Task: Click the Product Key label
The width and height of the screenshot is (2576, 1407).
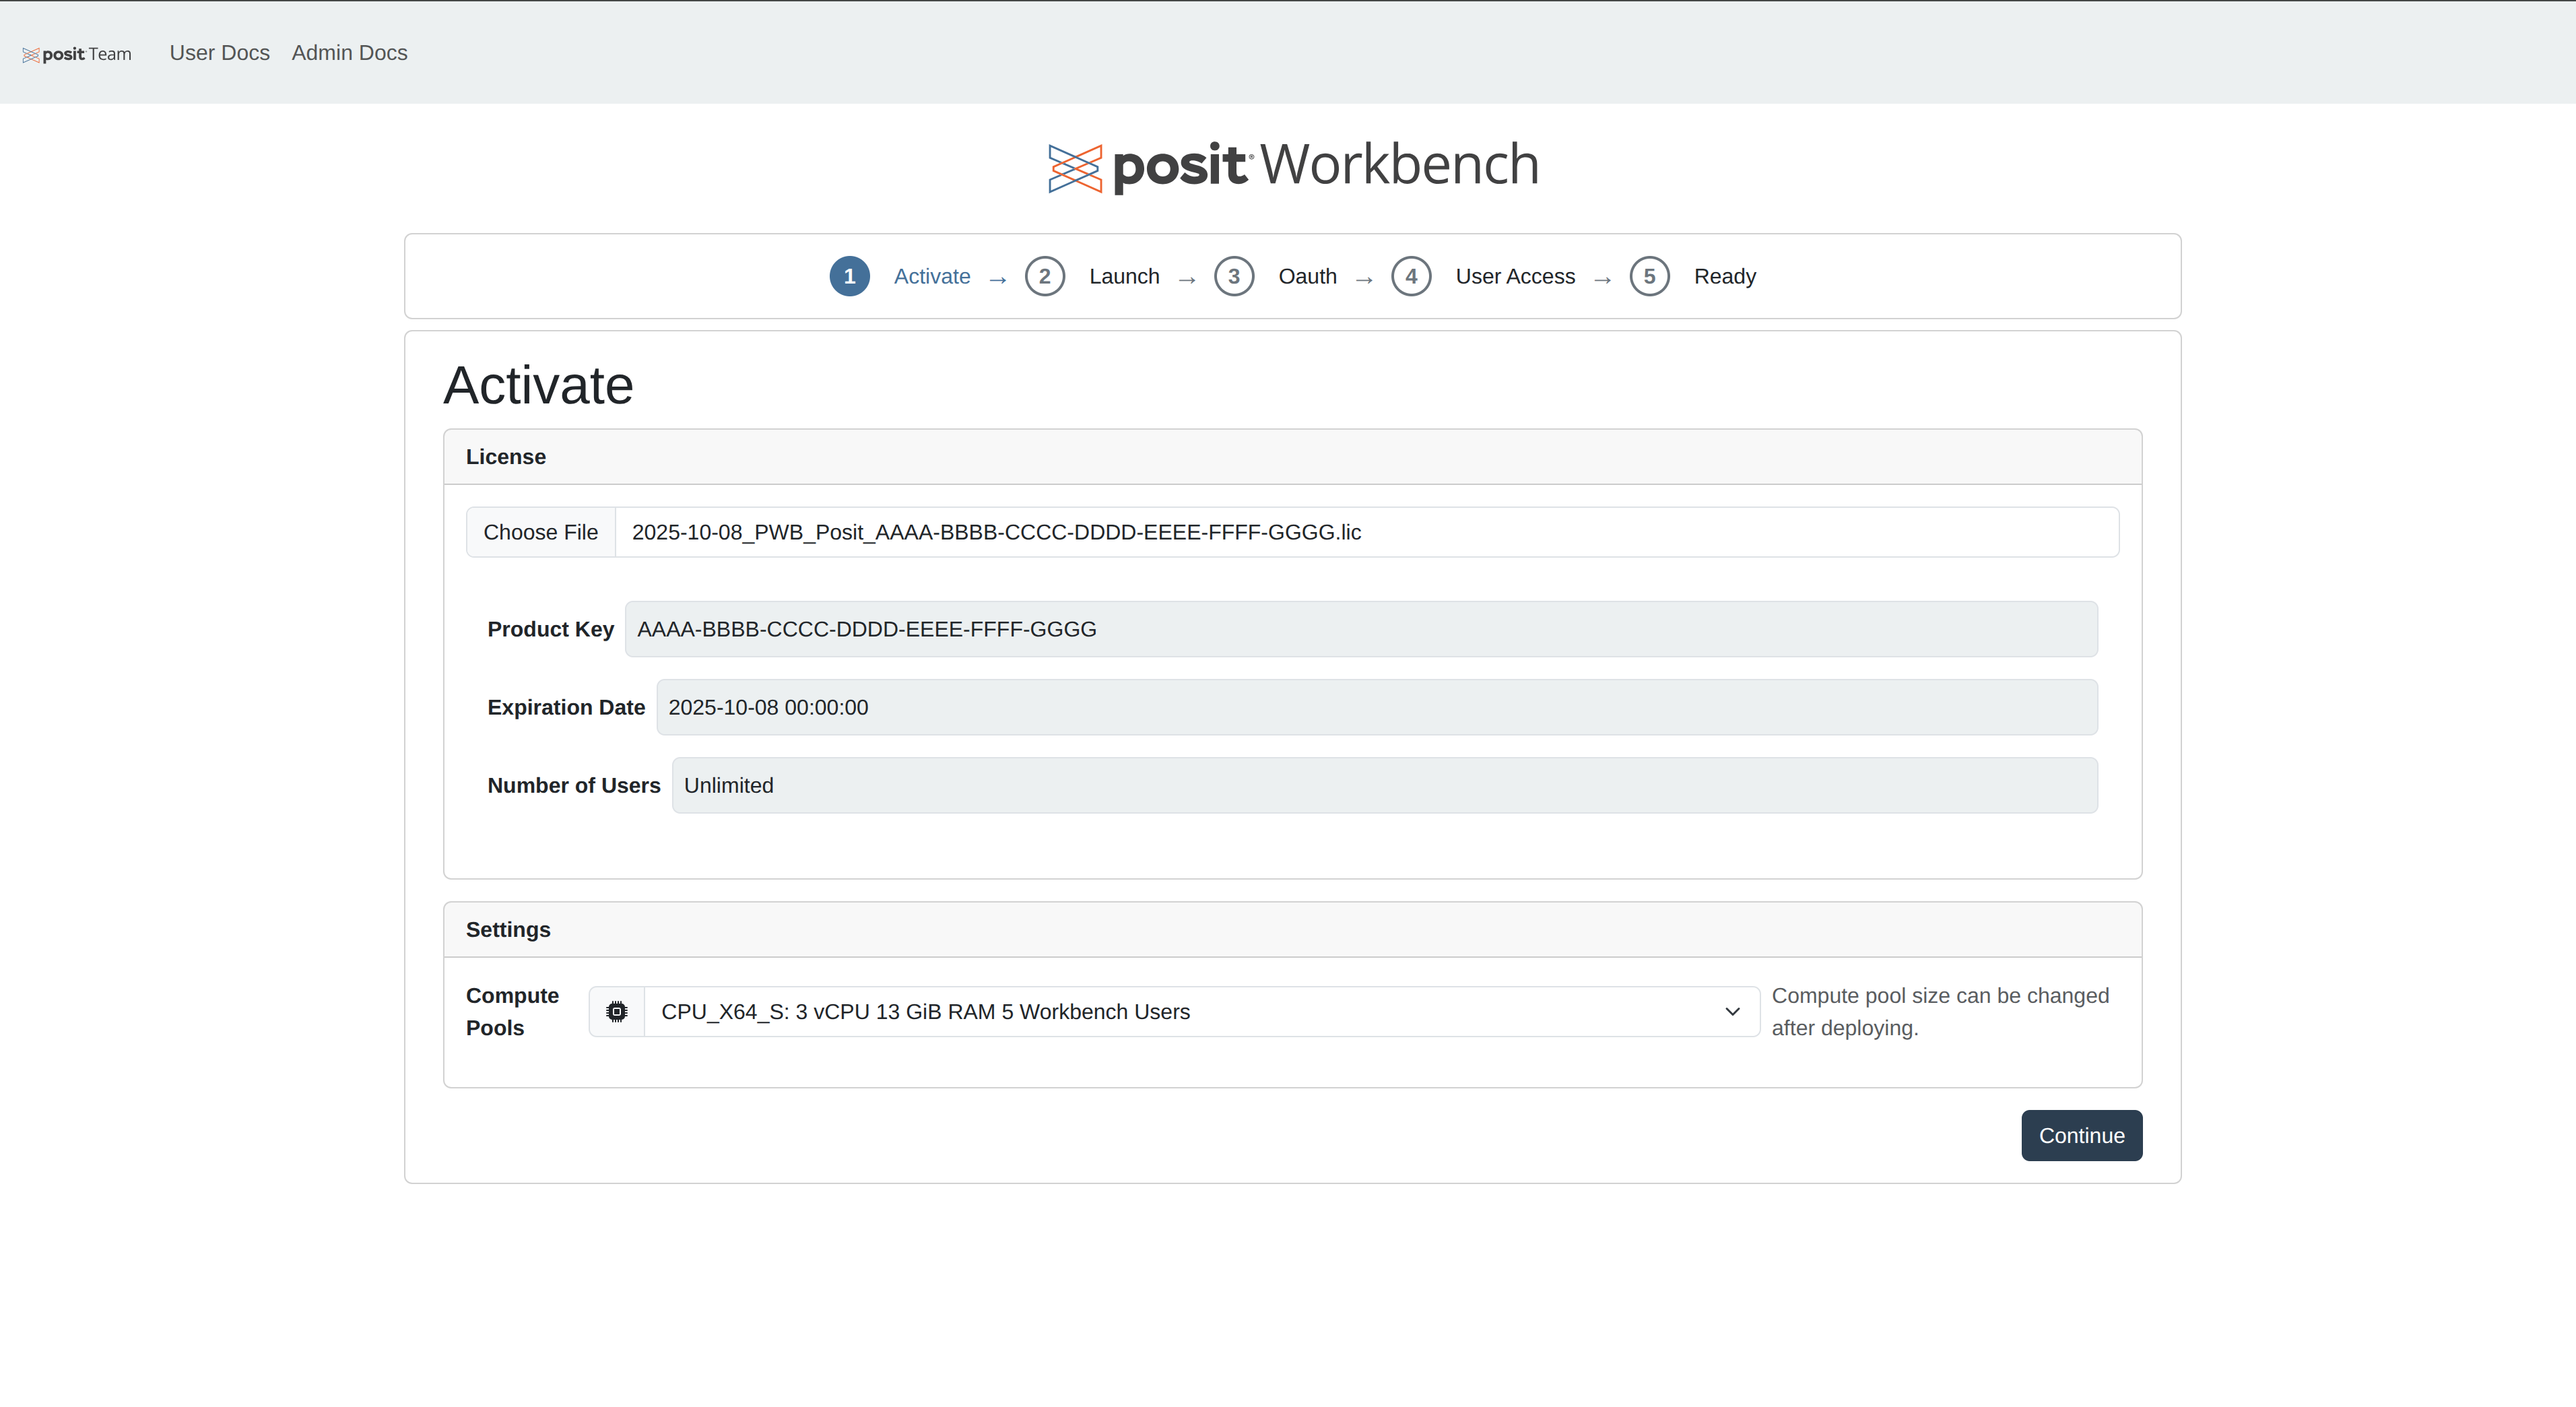Action: (x=550, y=630)
